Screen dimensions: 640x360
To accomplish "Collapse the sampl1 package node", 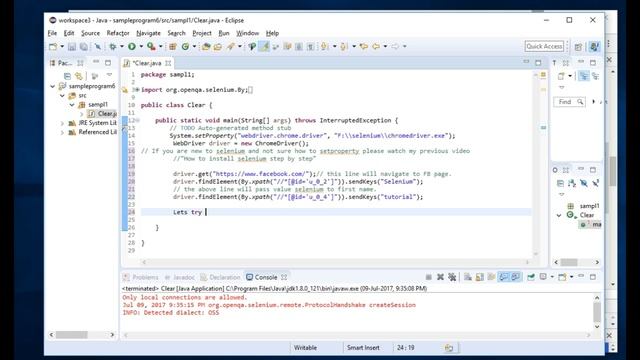I will 72,104.
